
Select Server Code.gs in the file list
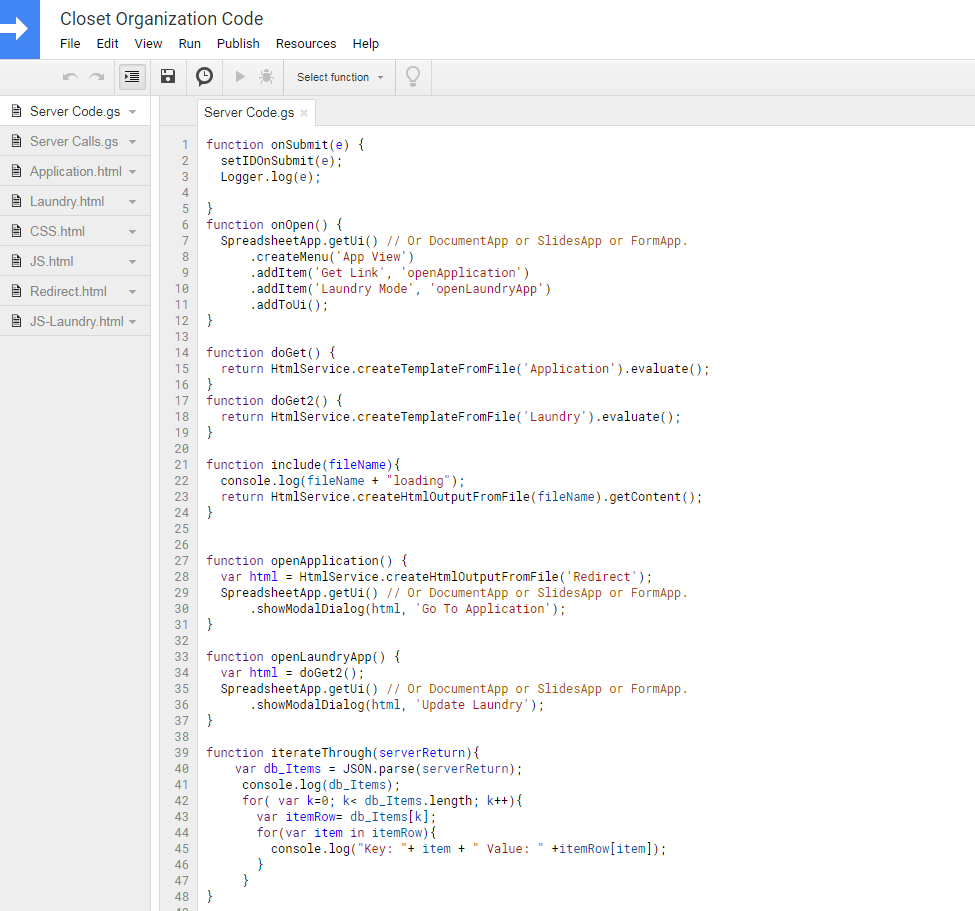[x=75, y=111]
